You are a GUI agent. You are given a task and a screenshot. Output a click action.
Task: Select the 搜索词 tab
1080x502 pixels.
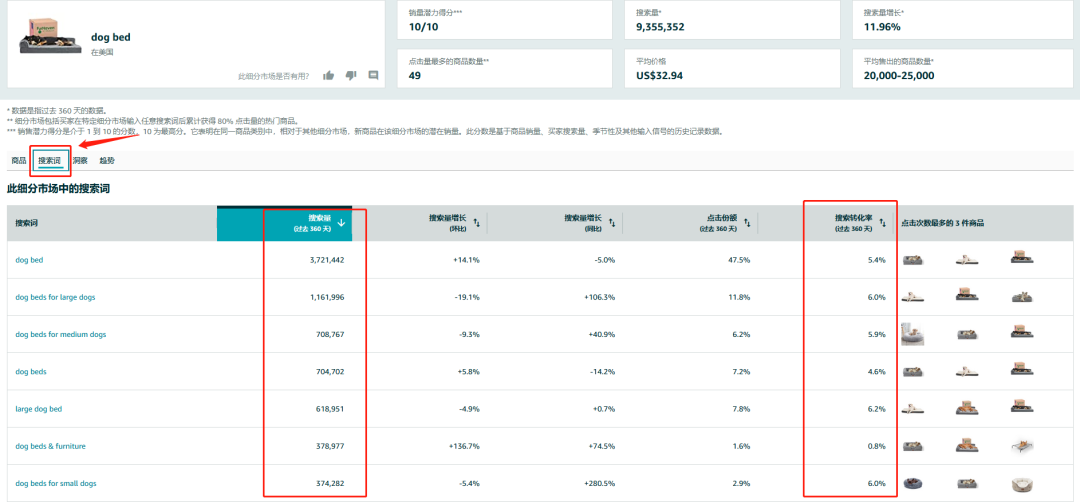pyautogui.click(x=49, y=160)
